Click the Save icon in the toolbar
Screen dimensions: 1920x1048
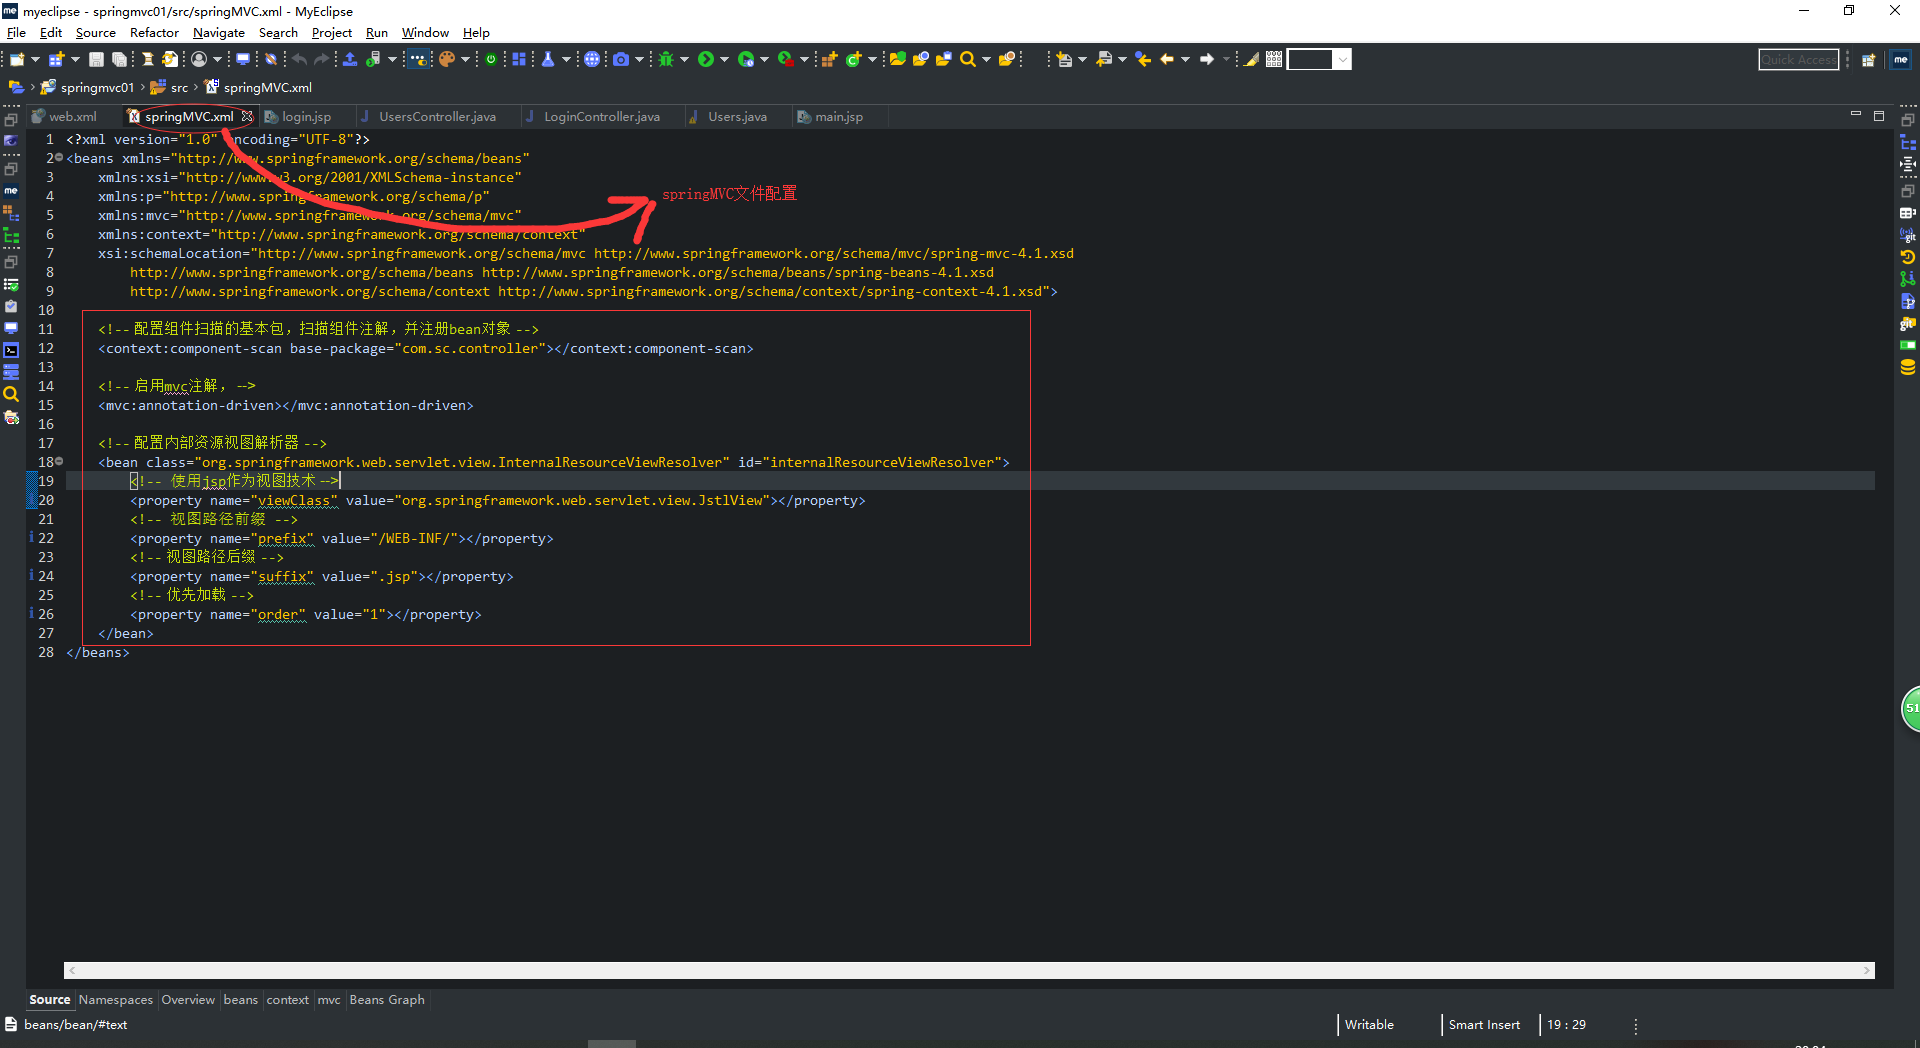click(x=96, y=60)
